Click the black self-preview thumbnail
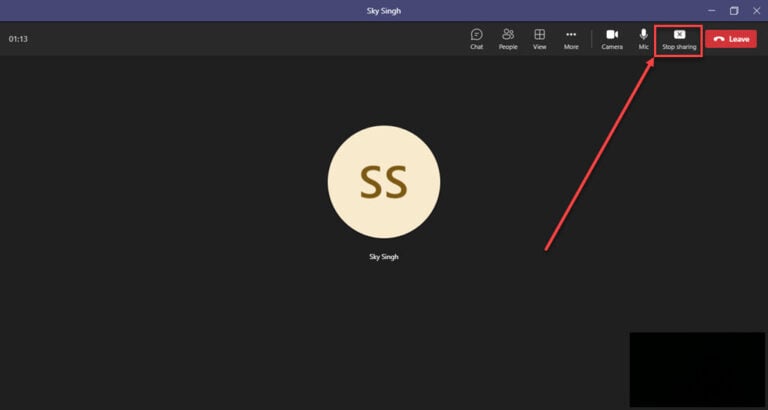The width and height of the screenshot is (768, 410). 697,369
